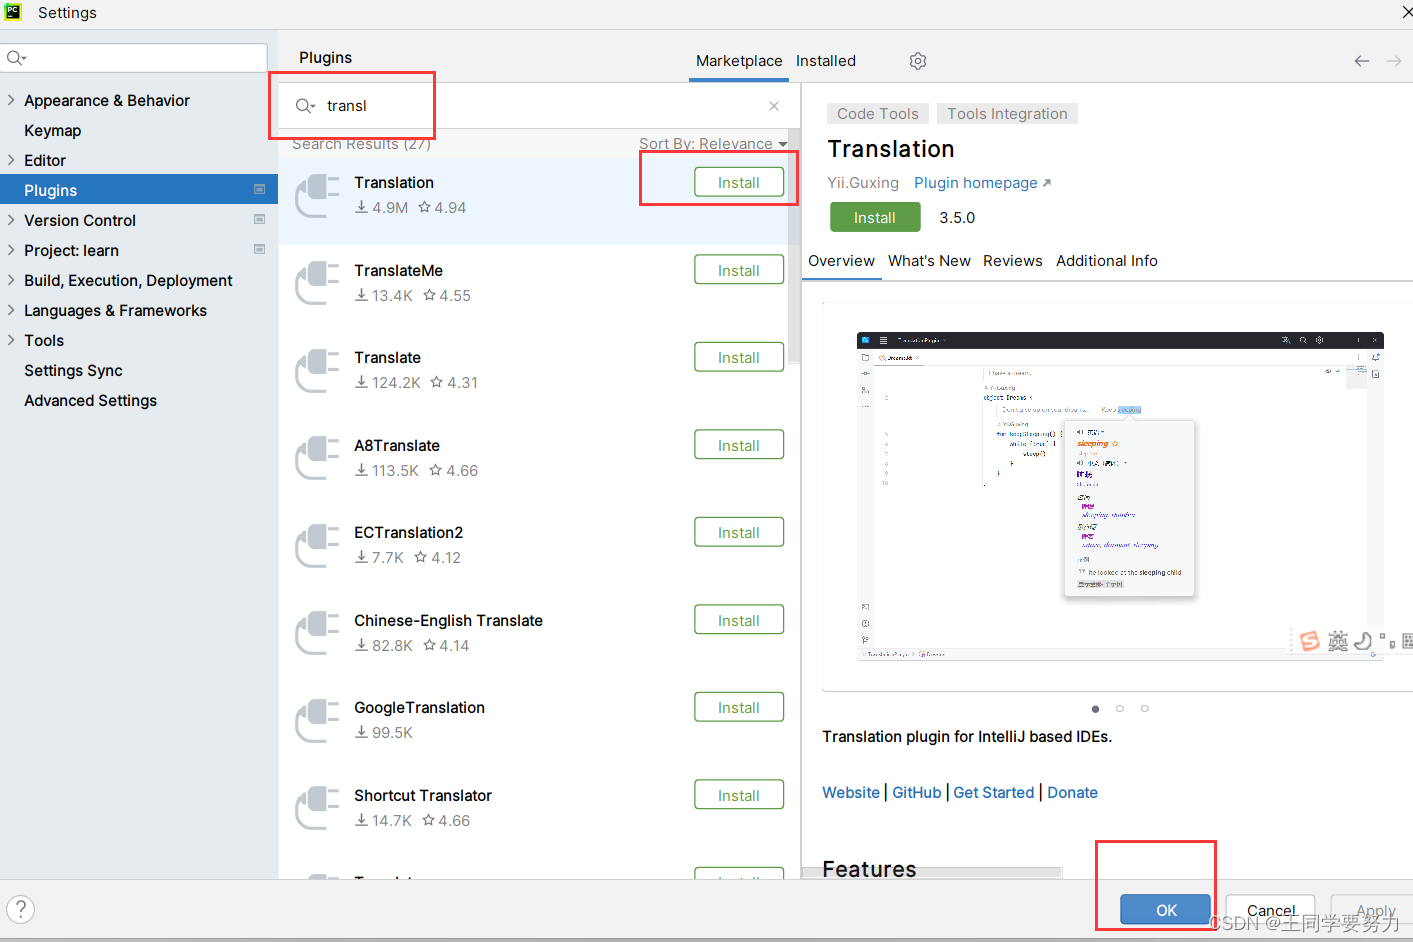Image resolution: width=1413 pixels, height=942 pixels.
Task: Click the Plugins row project-level icon
Action: click(x=260, y=189)
